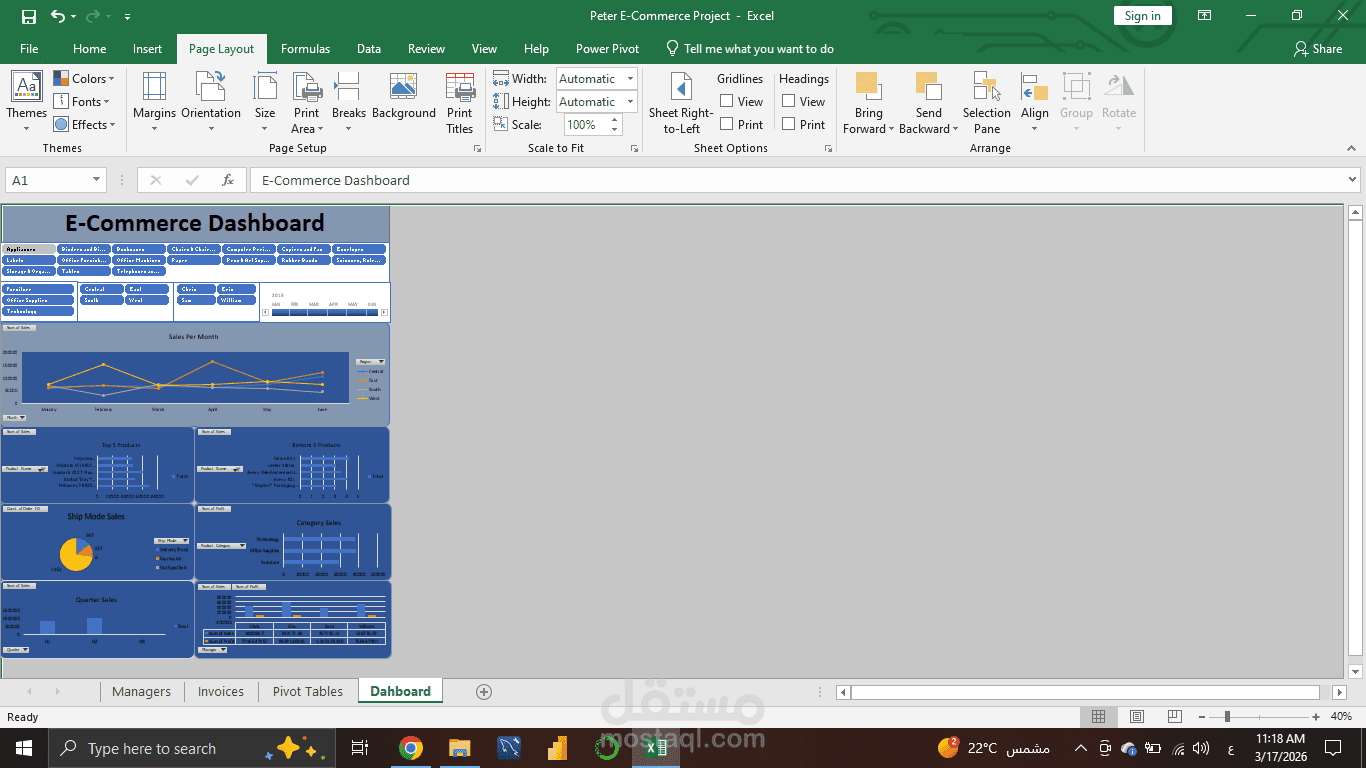Click the Share button
Image resolution: width=1366 pixels, height=768 pixels.
pyautogui.click(x=1318, y=49)
